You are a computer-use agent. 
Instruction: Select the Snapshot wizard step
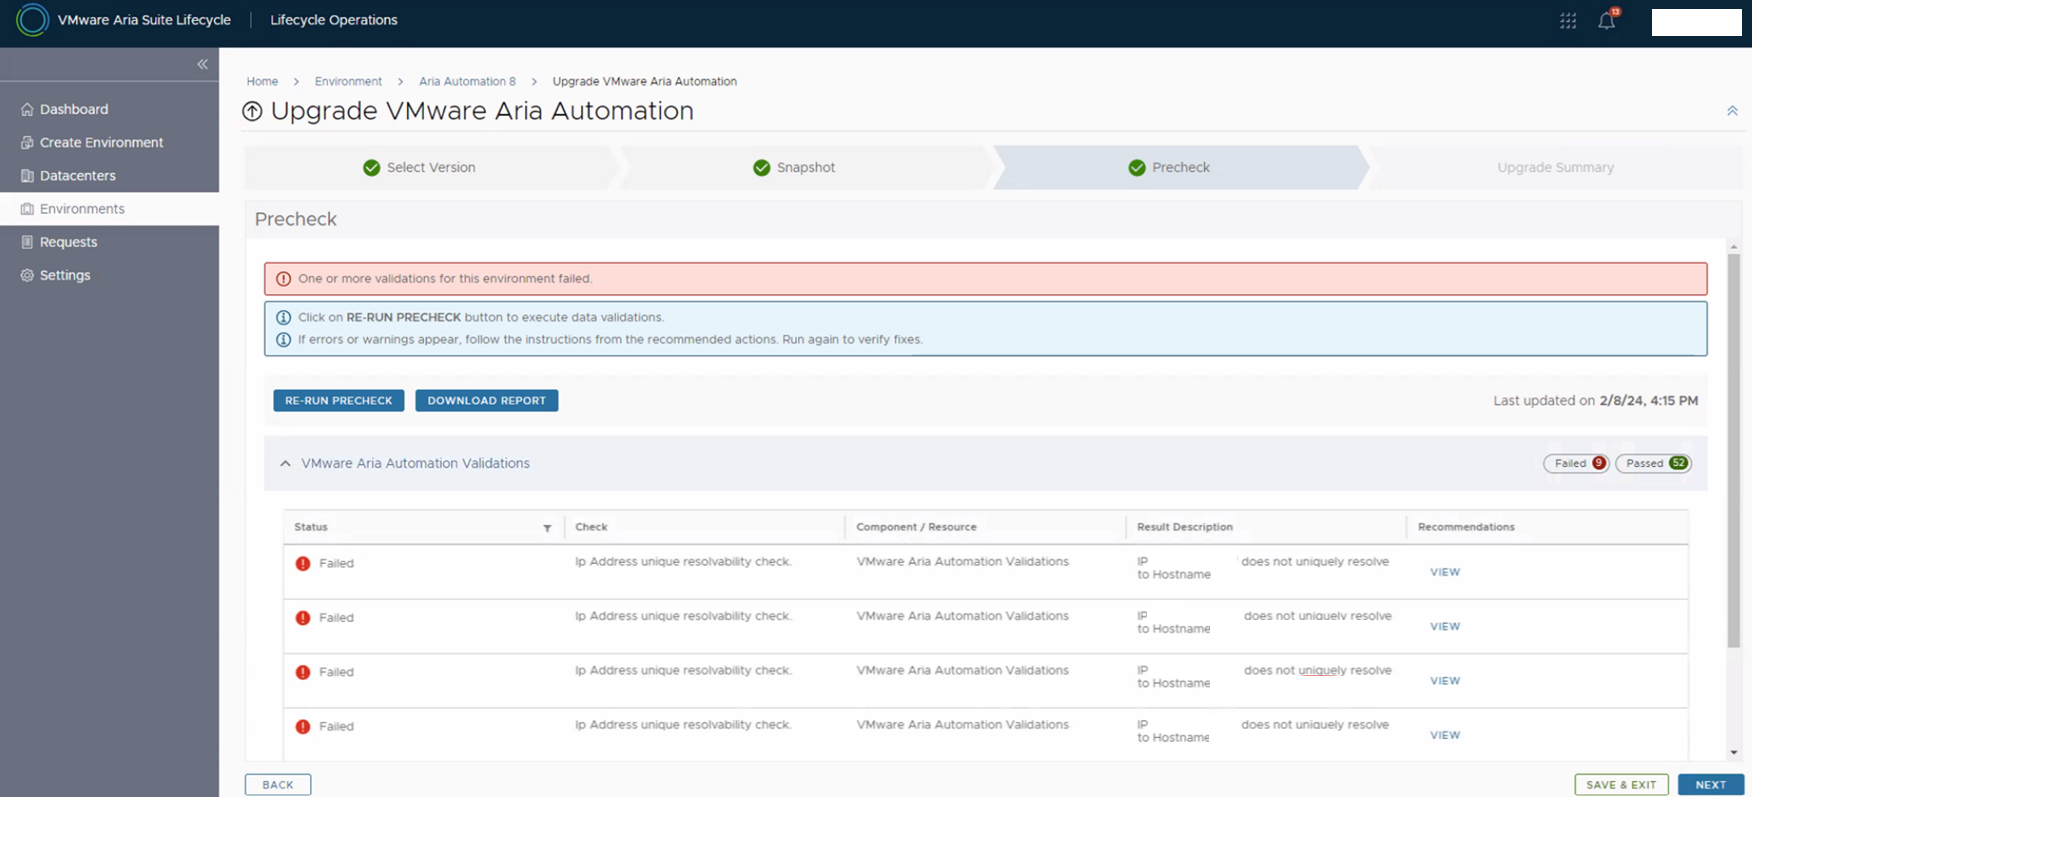[x=794, y=168]
